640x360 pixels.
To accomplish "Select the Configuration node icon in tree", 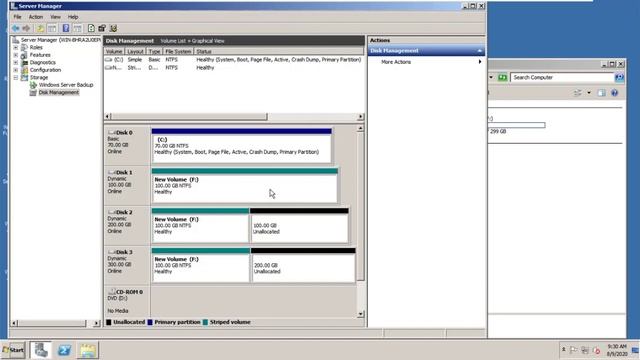I will click(x=24, y=70).
